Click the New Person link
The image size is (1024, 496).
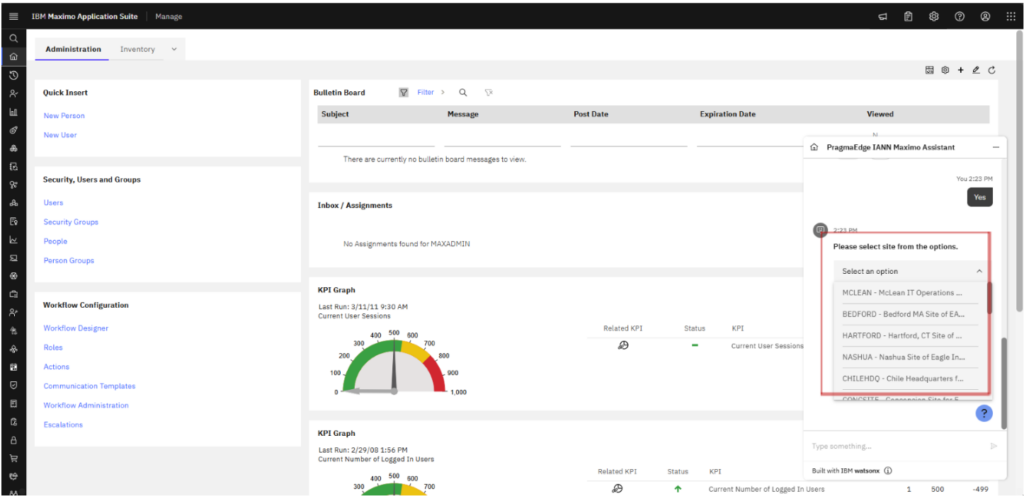tap(64, 116)
